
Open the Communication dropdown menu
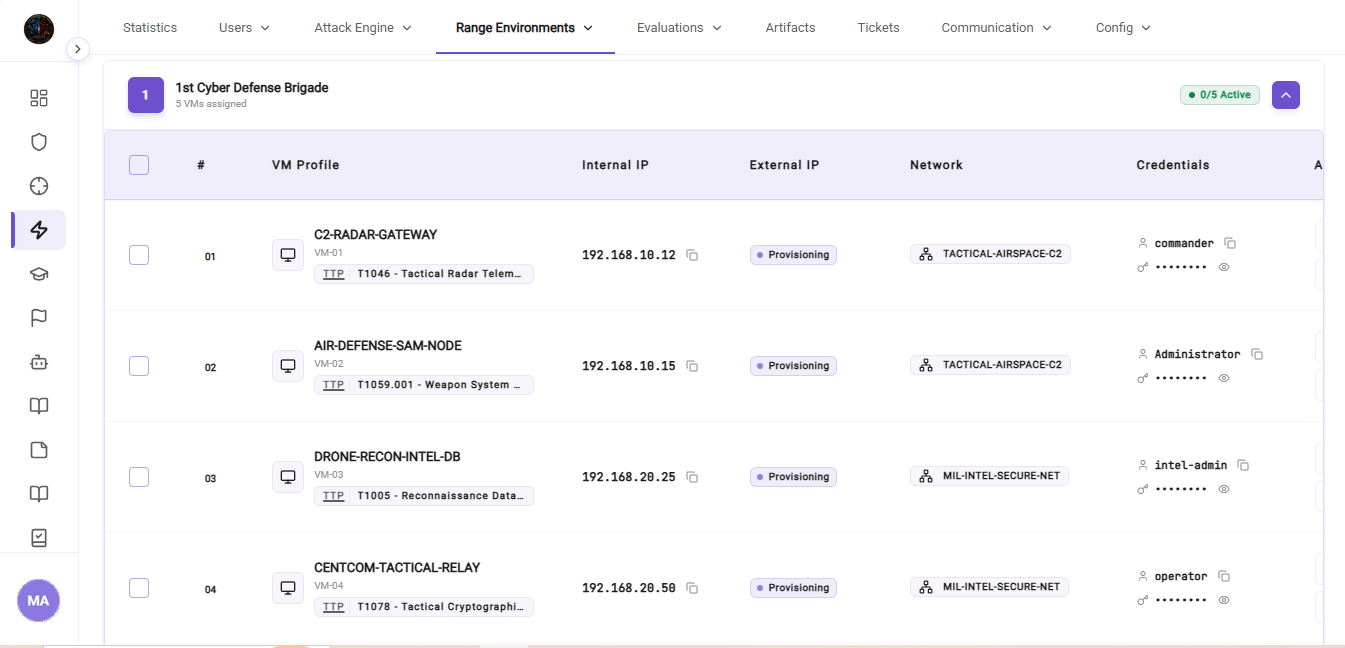[997, 28]
